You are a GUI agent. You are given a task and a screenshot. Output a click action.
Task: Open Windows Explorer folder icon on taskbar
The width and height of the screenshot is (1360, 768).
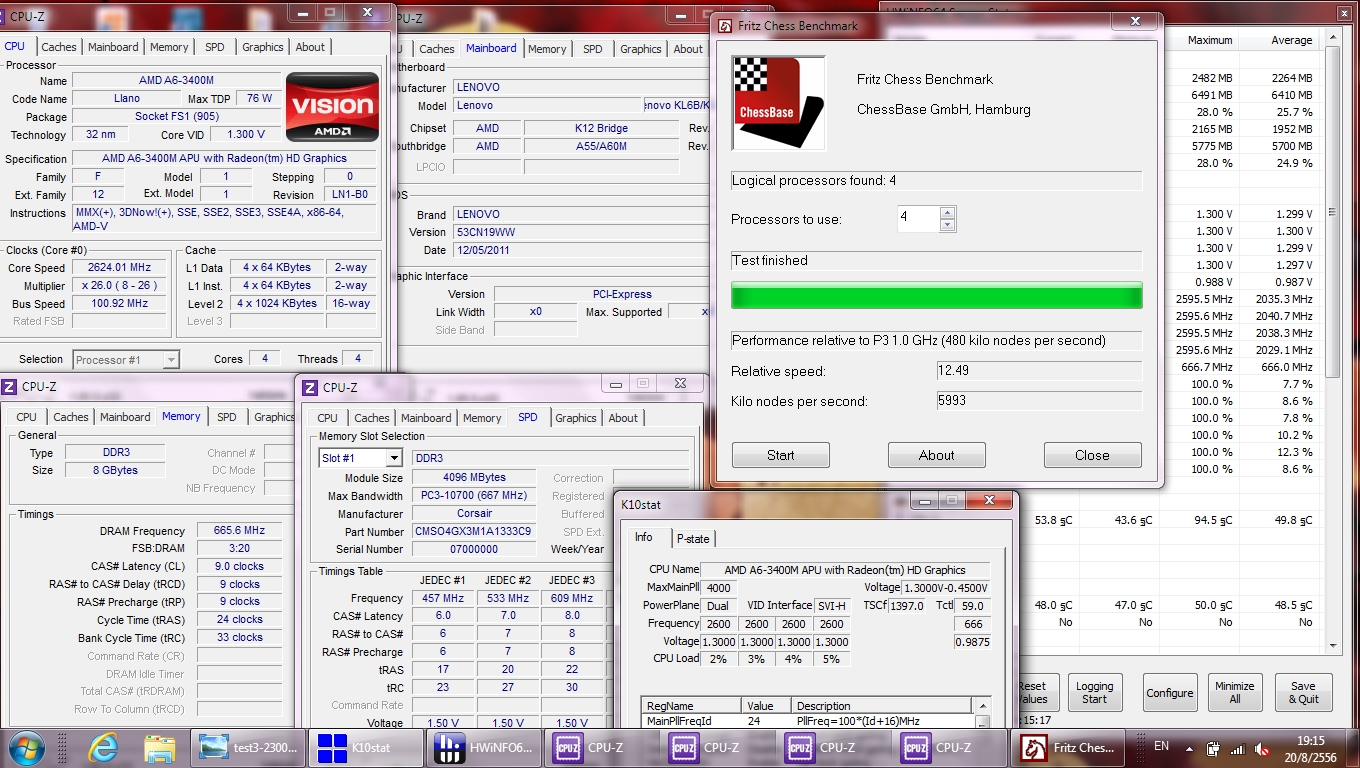pyautogui.click(x=160, y=747)
